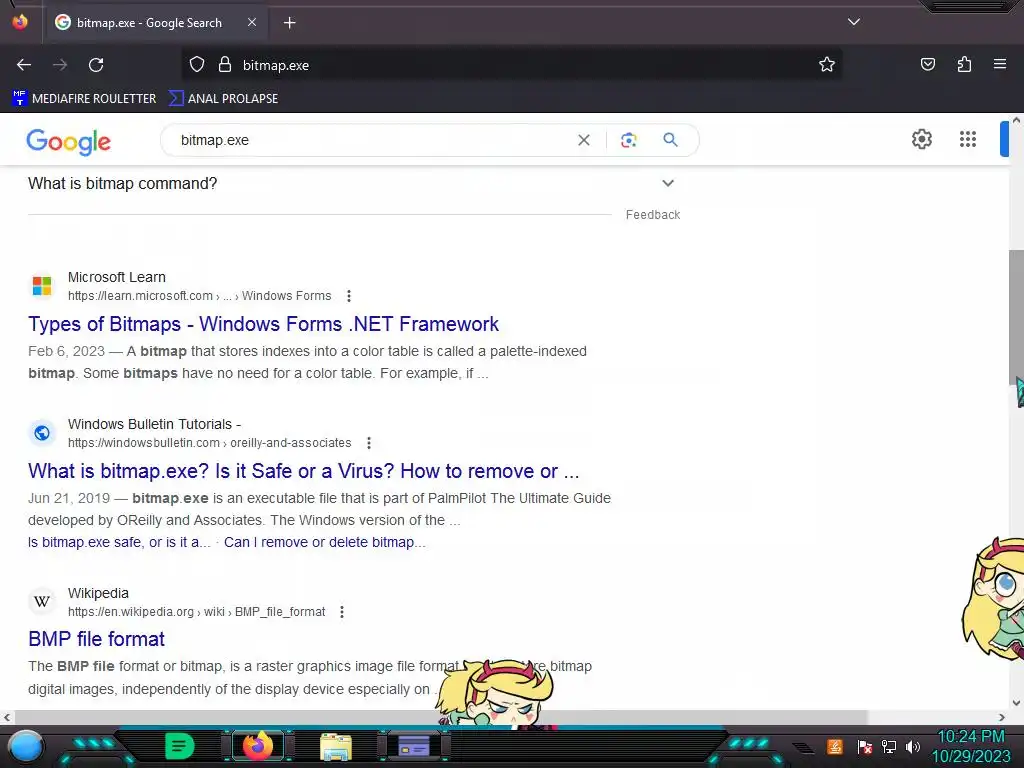Click the Feedback link
Image resolution: width=1024 pixels, height=768 pixels.
pyautogui.click(x=652, y=215)
